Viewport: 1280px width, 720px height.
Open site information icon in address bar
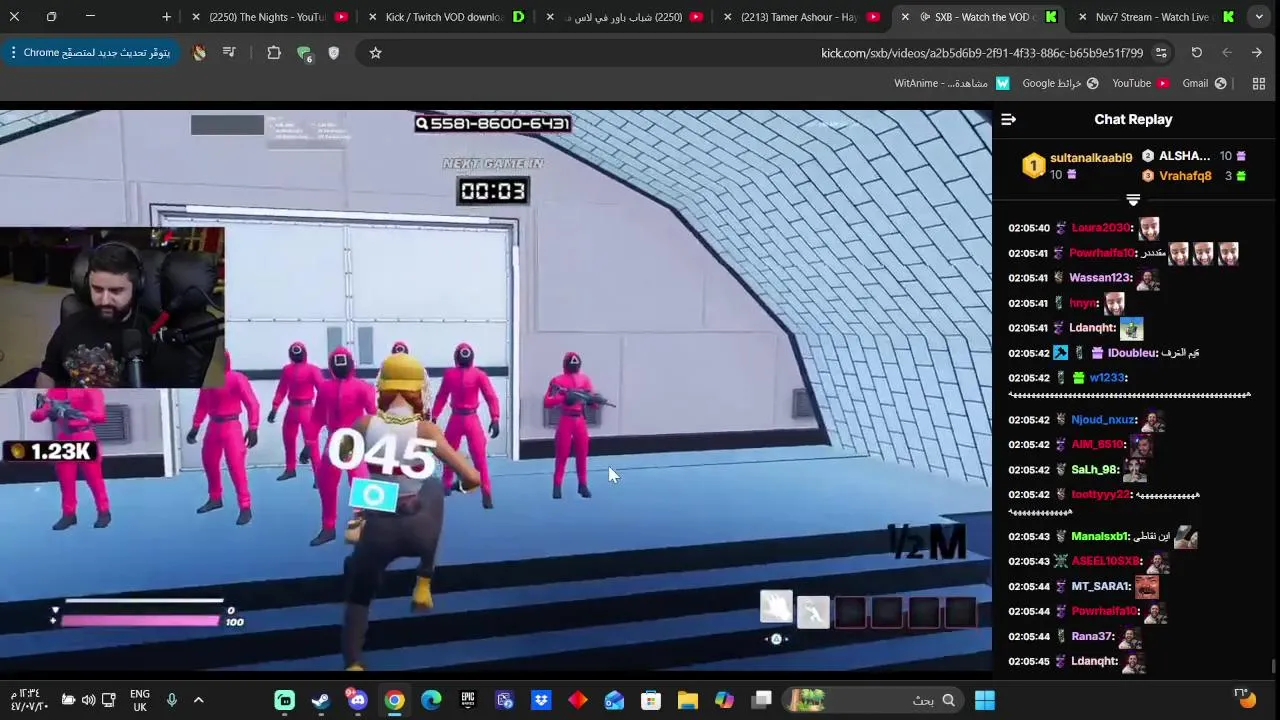click(1161, 52)
